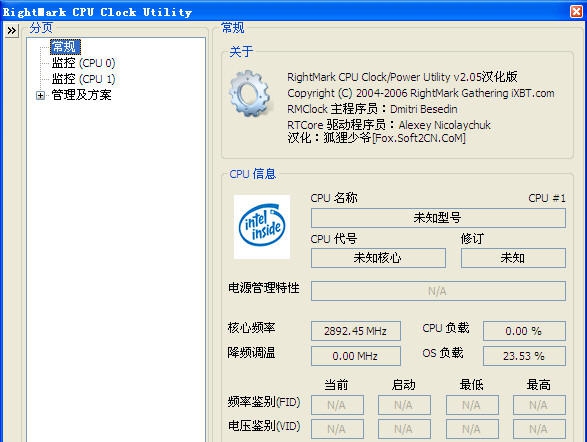Screen dimensions: 587x442
Task: Click the Intel Inside logo
Action: coord(262,226)
